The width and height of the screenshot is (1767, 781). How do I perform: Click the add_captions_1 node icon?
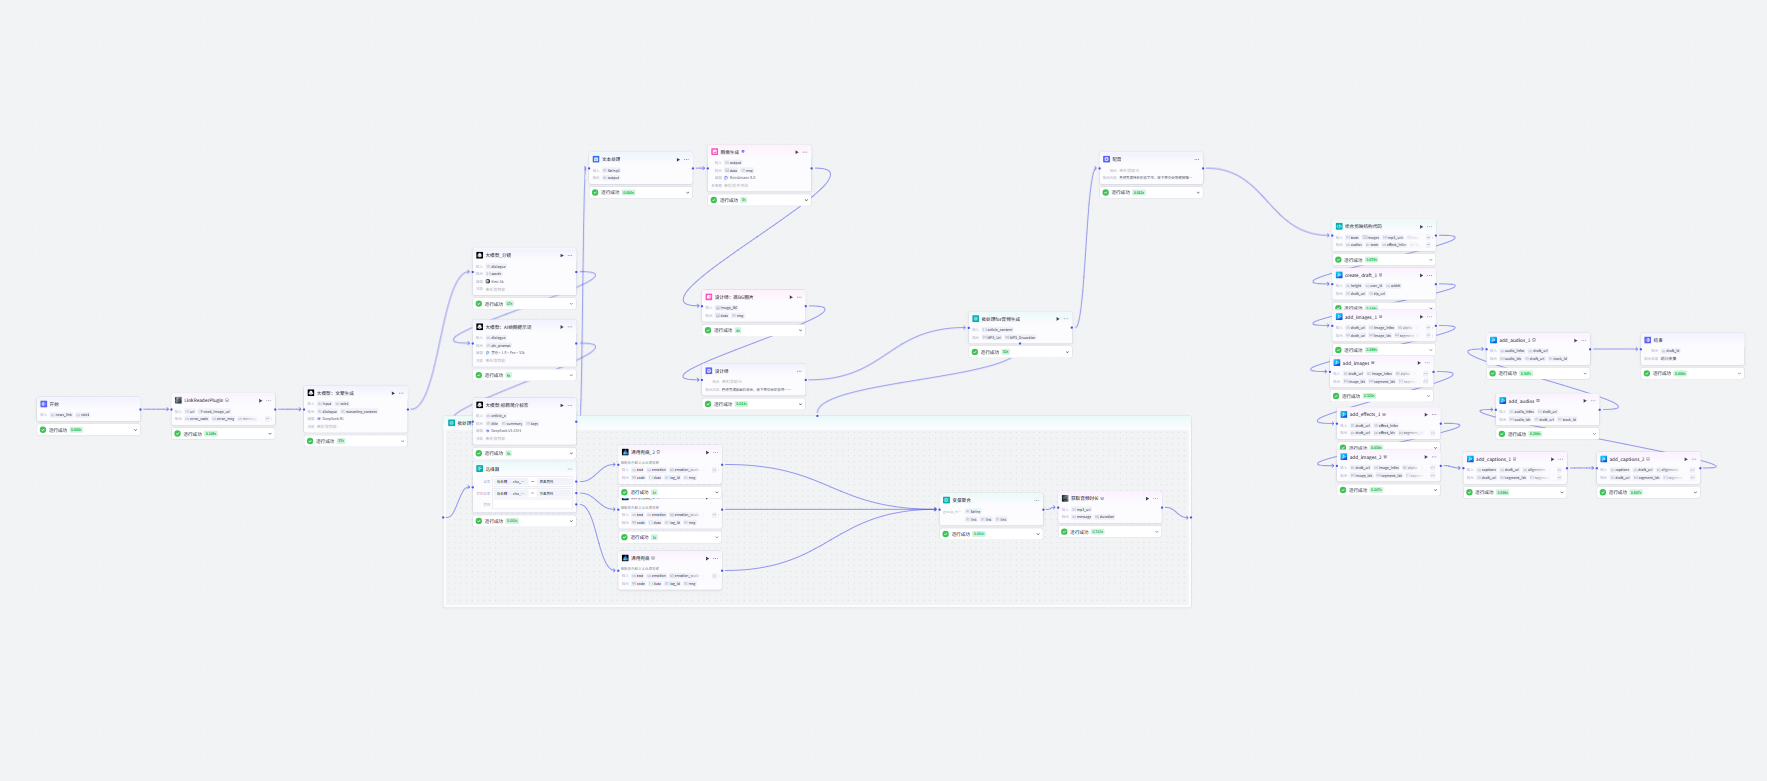(x=1471, y=459)
